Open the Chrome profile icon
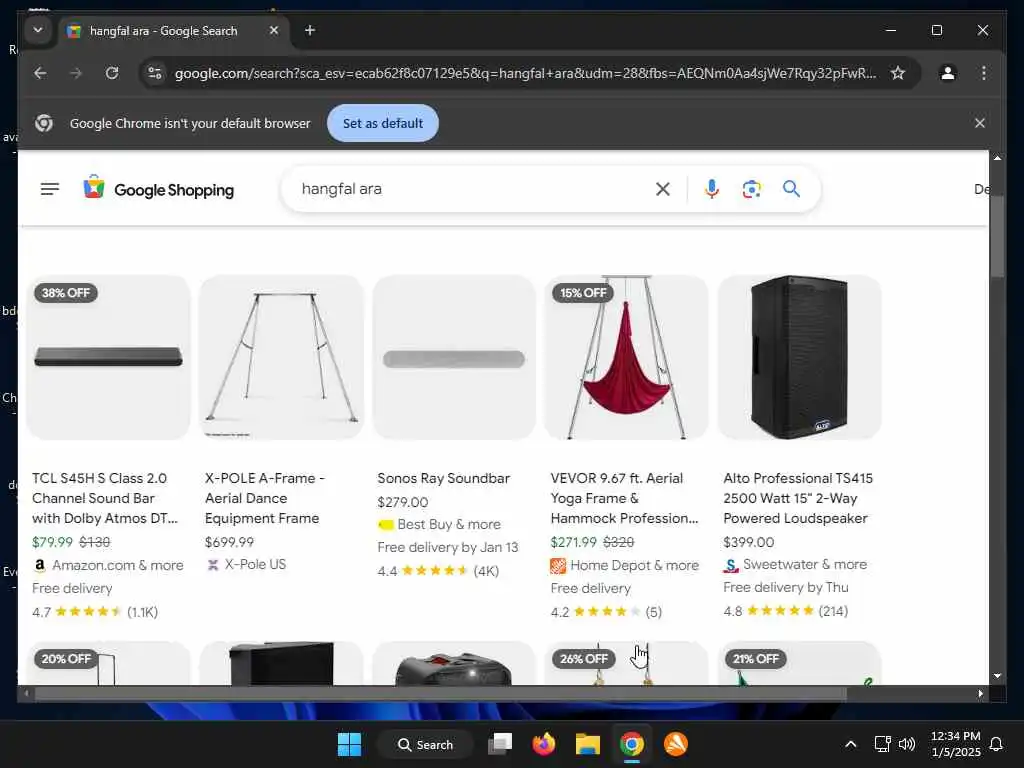The width and height of the screenshot is (1024, 768). pyautogui.click(x=948, y=73)
